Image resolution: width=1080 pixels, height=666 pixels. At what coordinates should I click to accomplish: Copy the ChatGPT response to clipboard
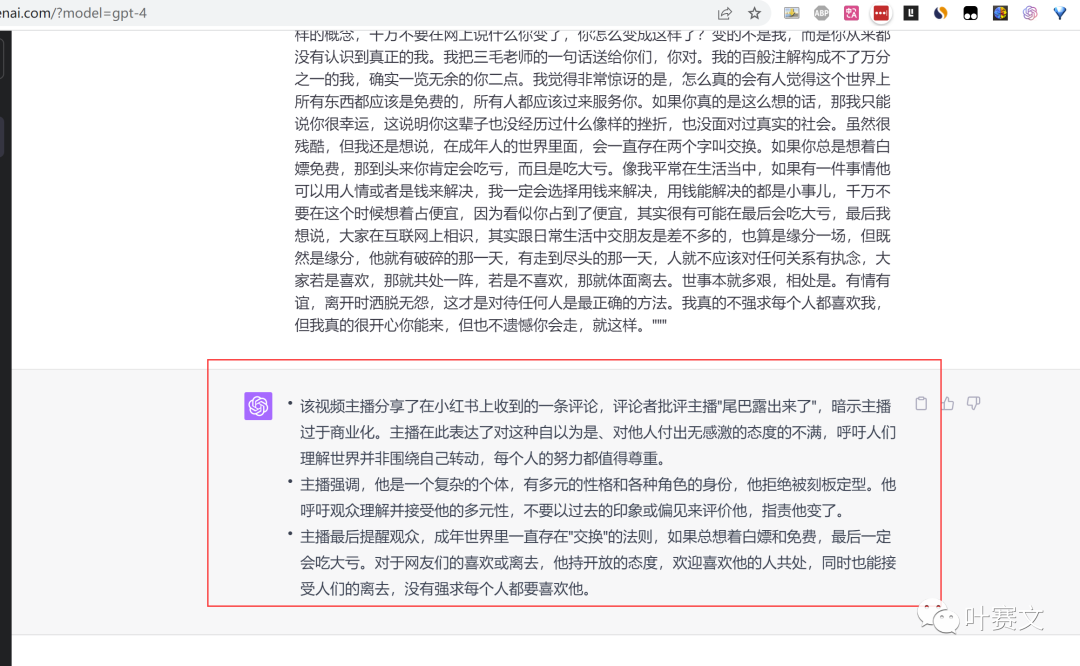(920, 403)
